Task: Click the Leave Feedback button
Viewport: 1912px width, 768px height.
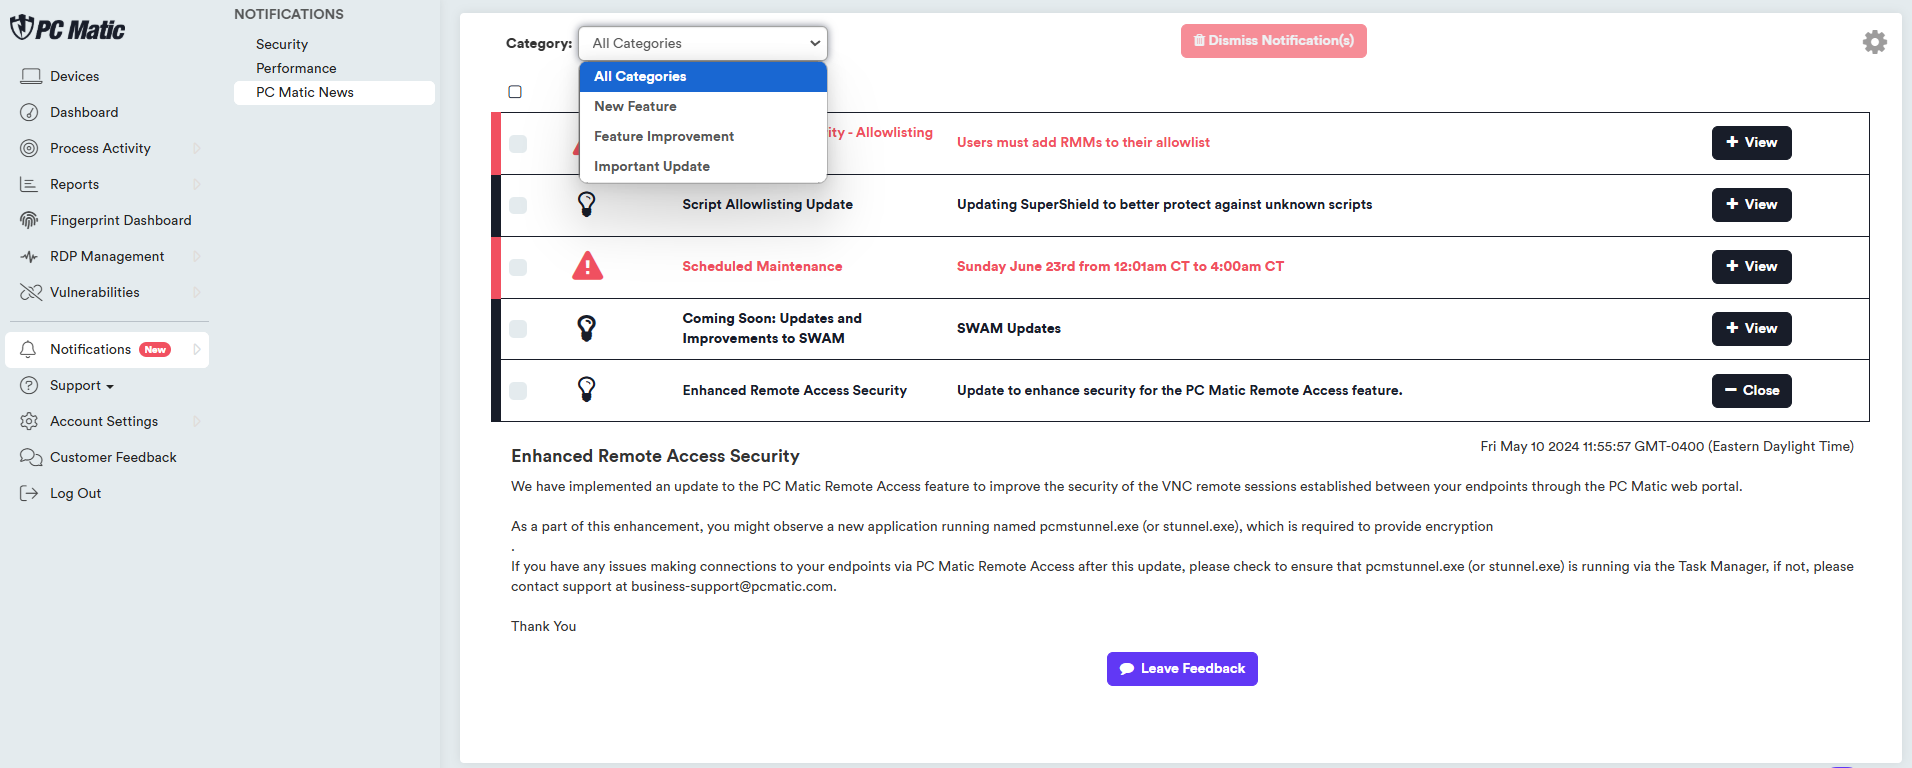Action: tap(1182, 669)
